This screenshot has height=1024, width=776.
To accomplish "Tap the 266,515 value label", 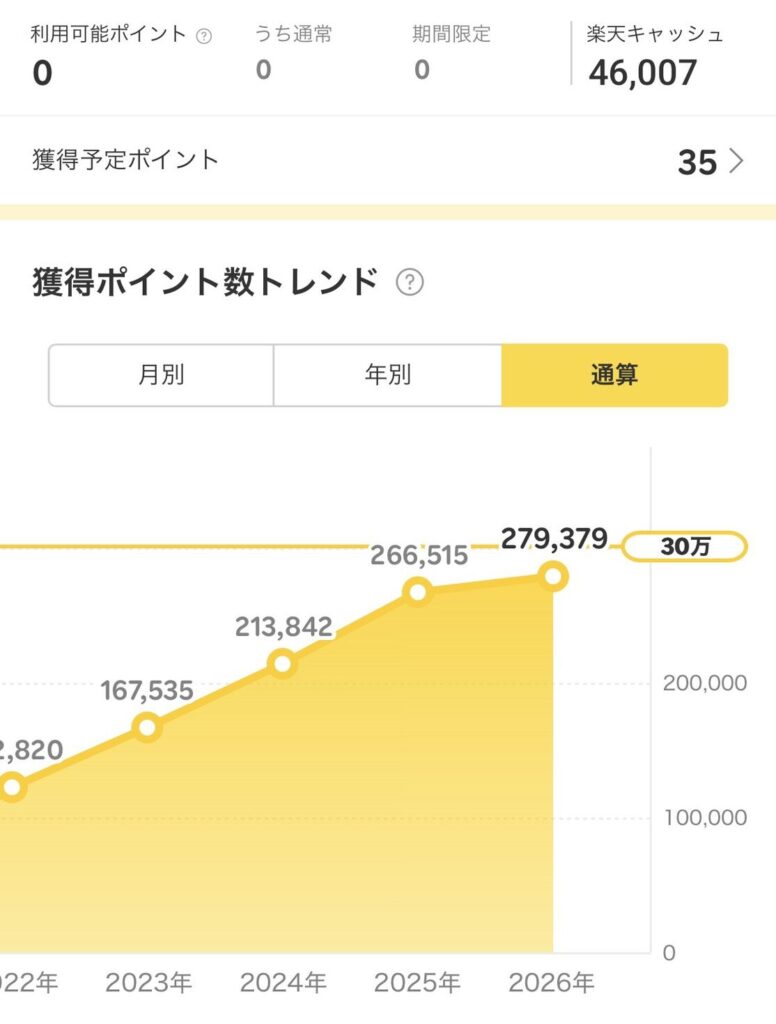I will (x=419, y=556).
